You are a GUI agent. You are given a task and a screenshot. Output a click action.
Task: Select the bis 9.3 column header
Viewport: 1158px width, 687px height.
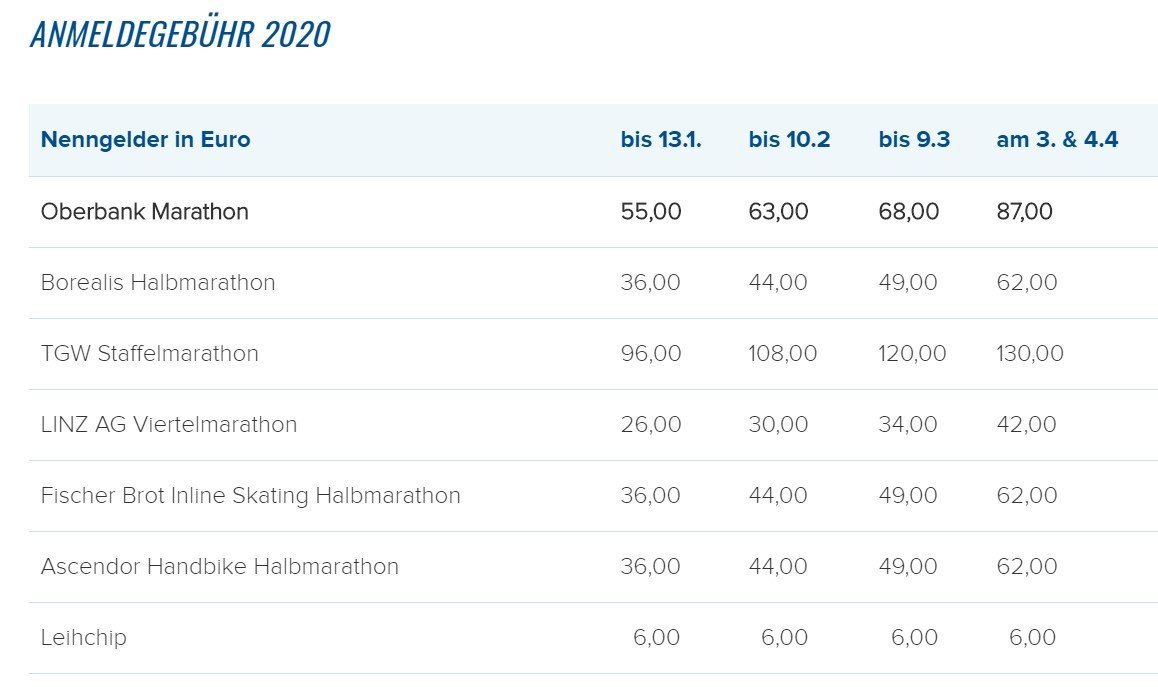pos(914,140)
